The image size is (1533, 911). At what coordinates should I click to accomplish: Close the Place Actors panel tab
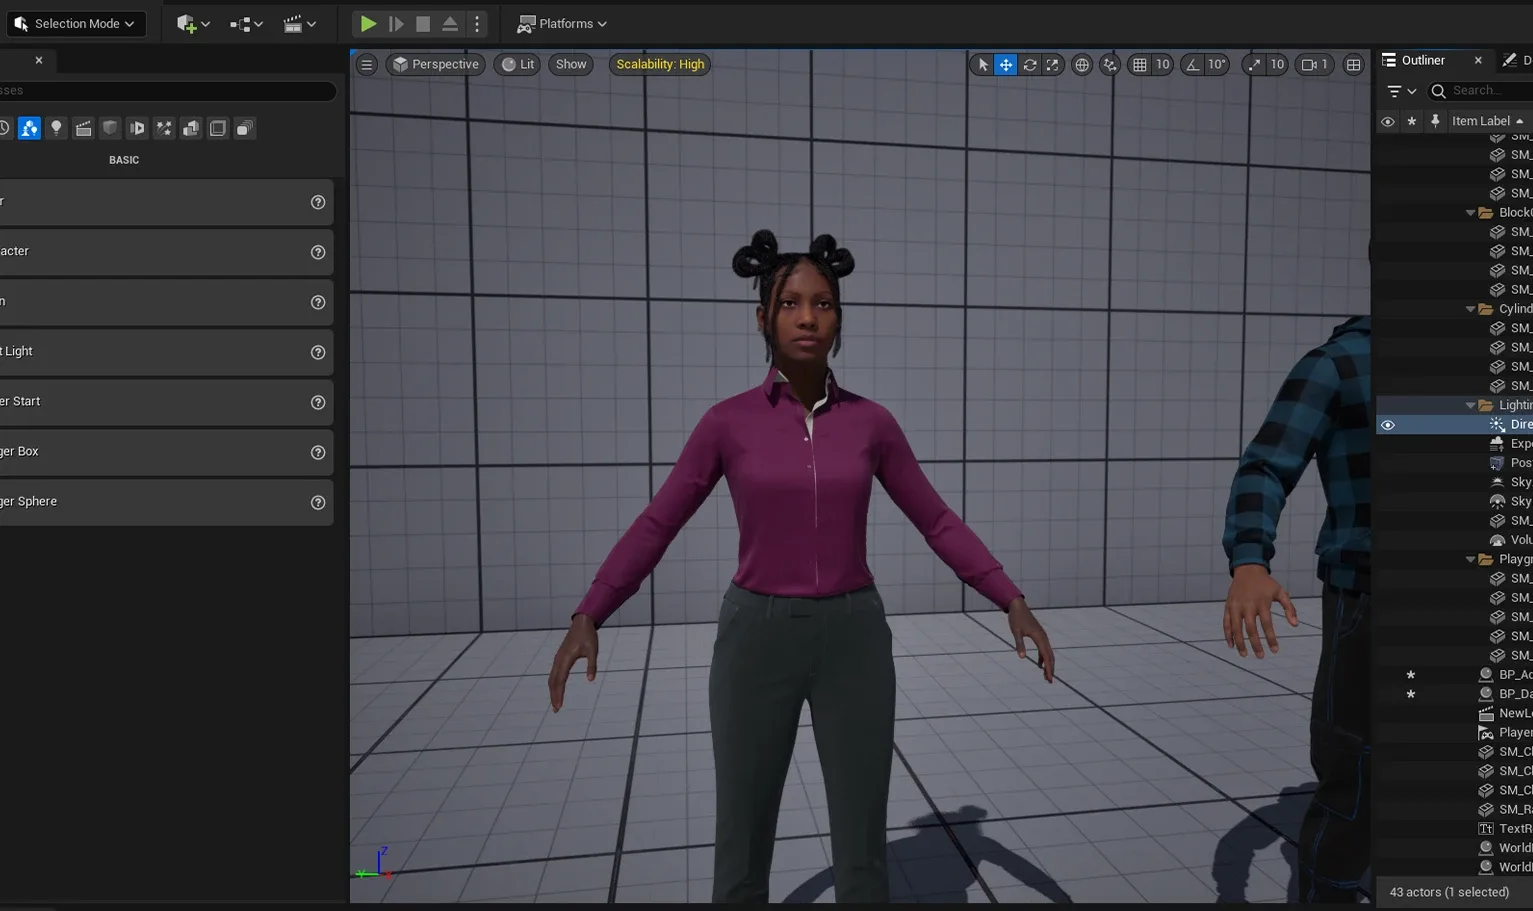tap(39, 60)
